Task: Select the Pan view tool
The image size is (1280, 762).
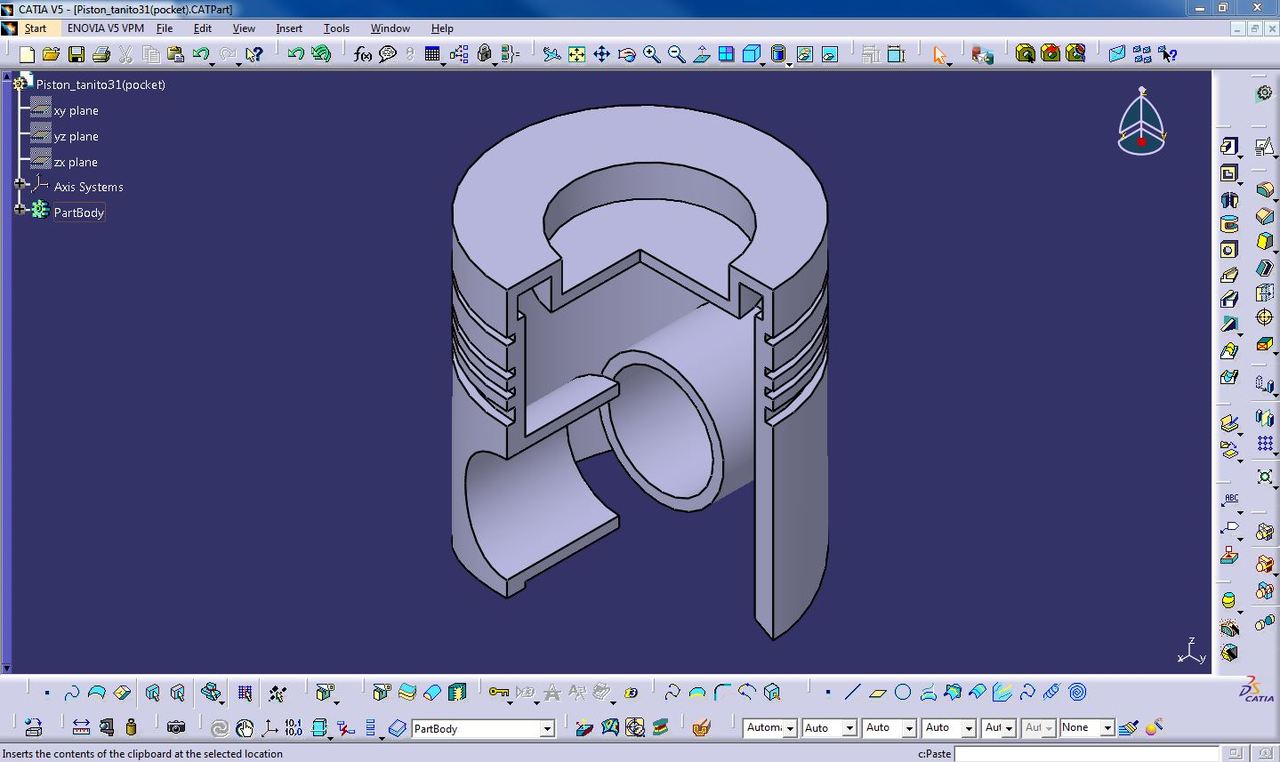Action: [602, 54]
